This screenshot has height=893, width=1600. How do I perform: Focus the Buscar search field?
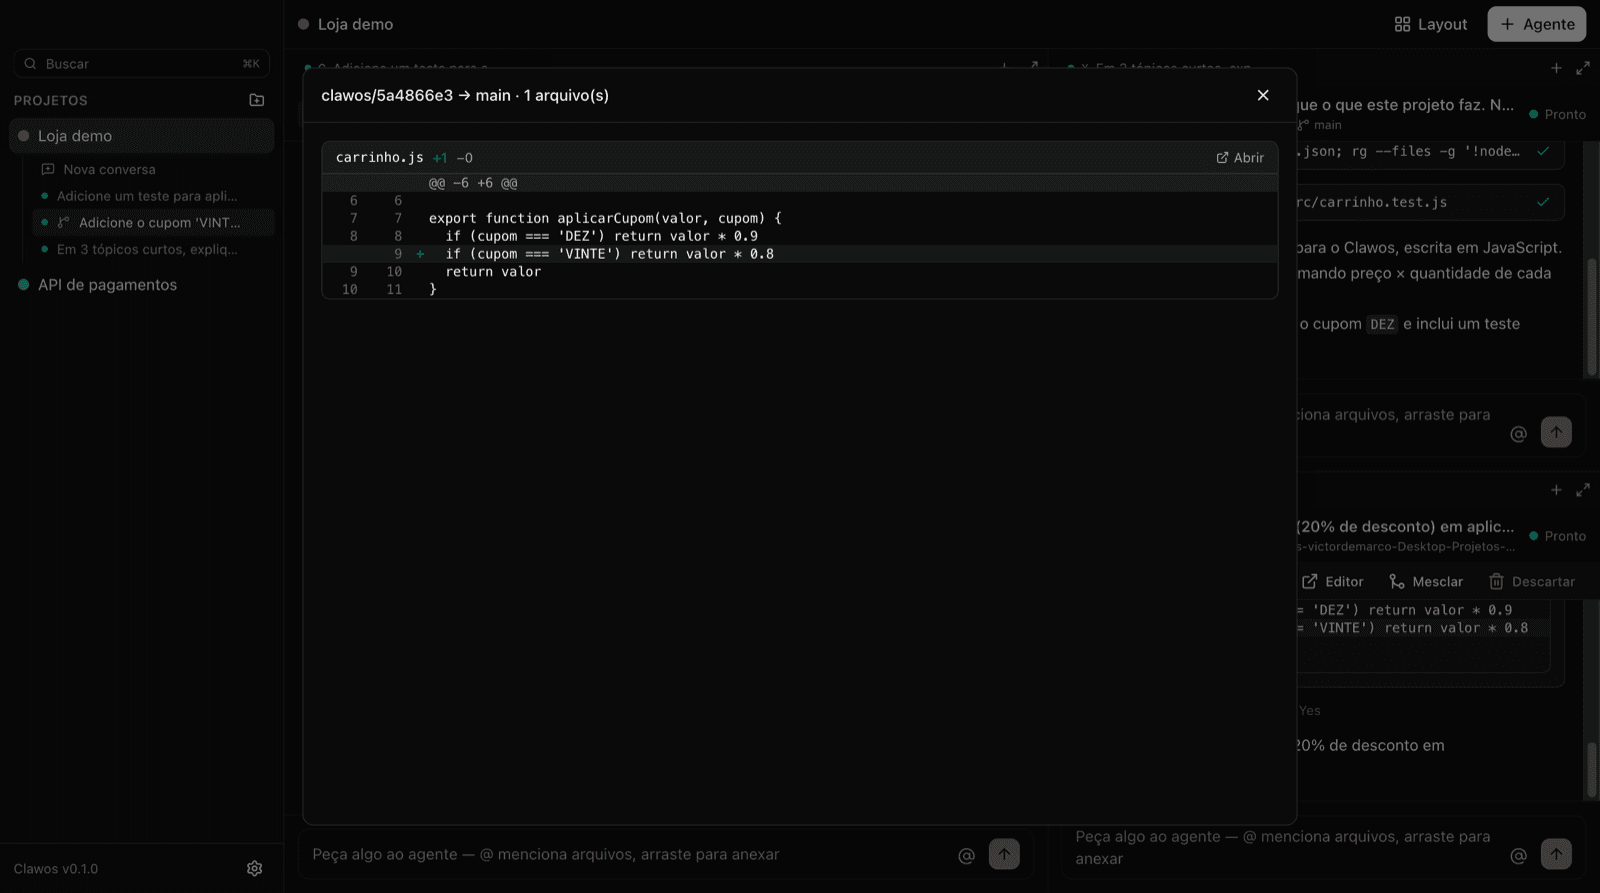142,63
